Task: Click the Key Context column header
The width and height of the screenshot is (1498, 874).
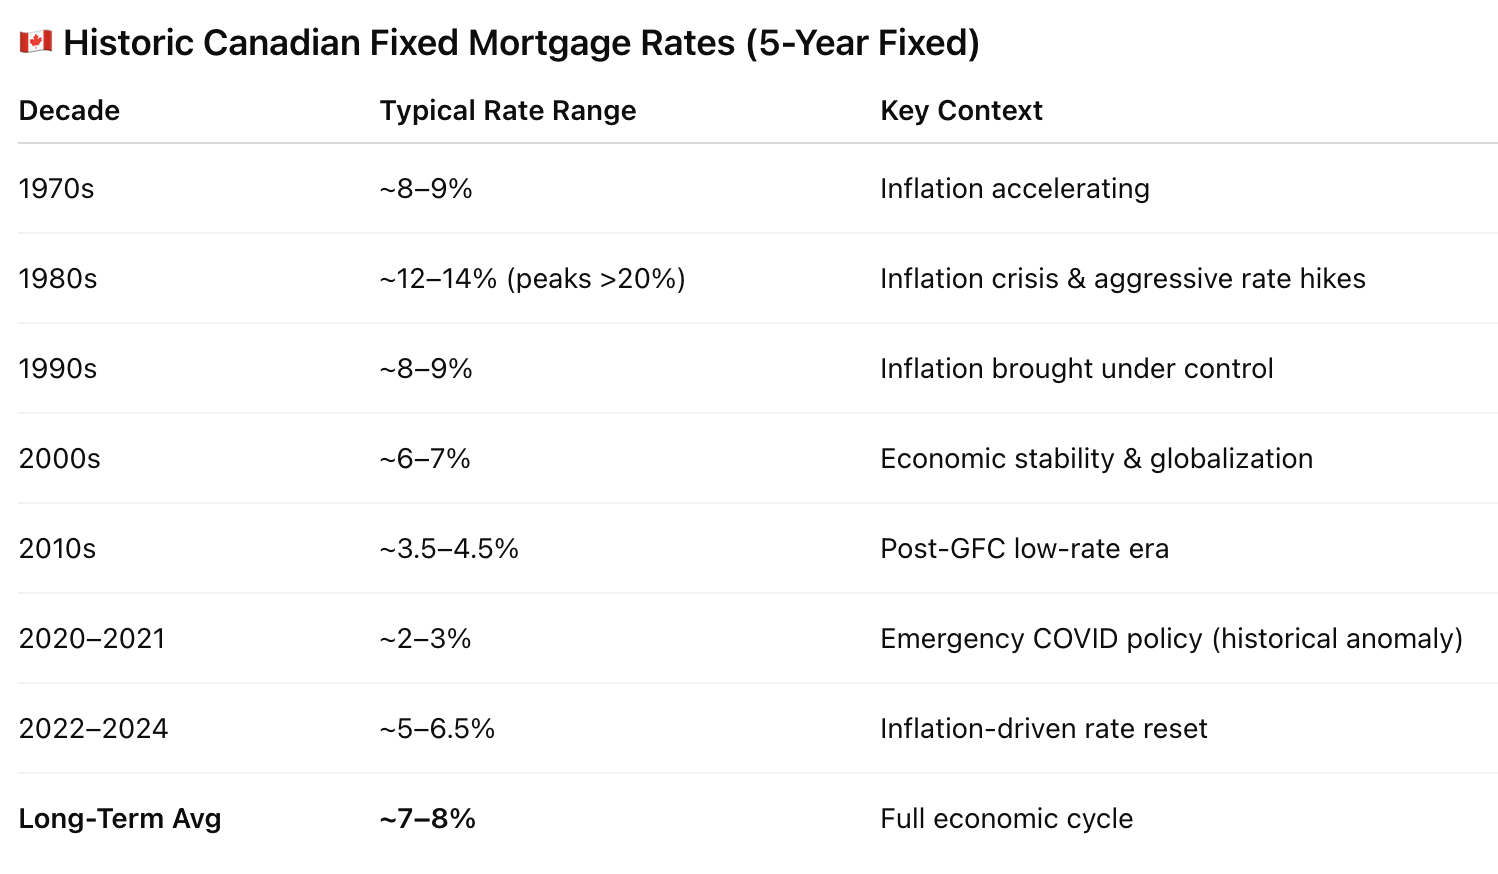Action: (960, 110)
